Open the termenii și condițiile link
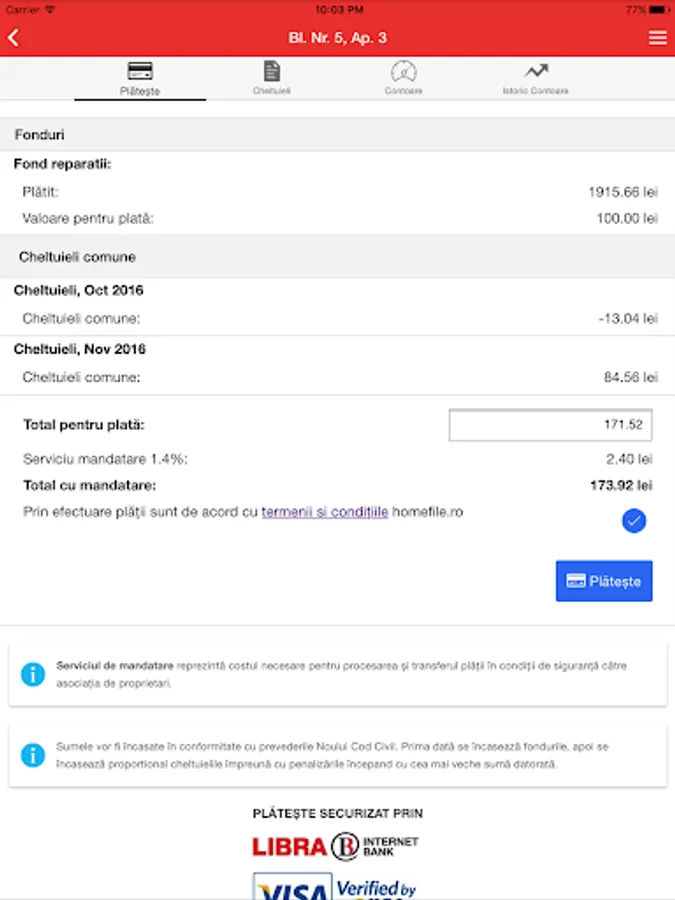 coord(325,512)
